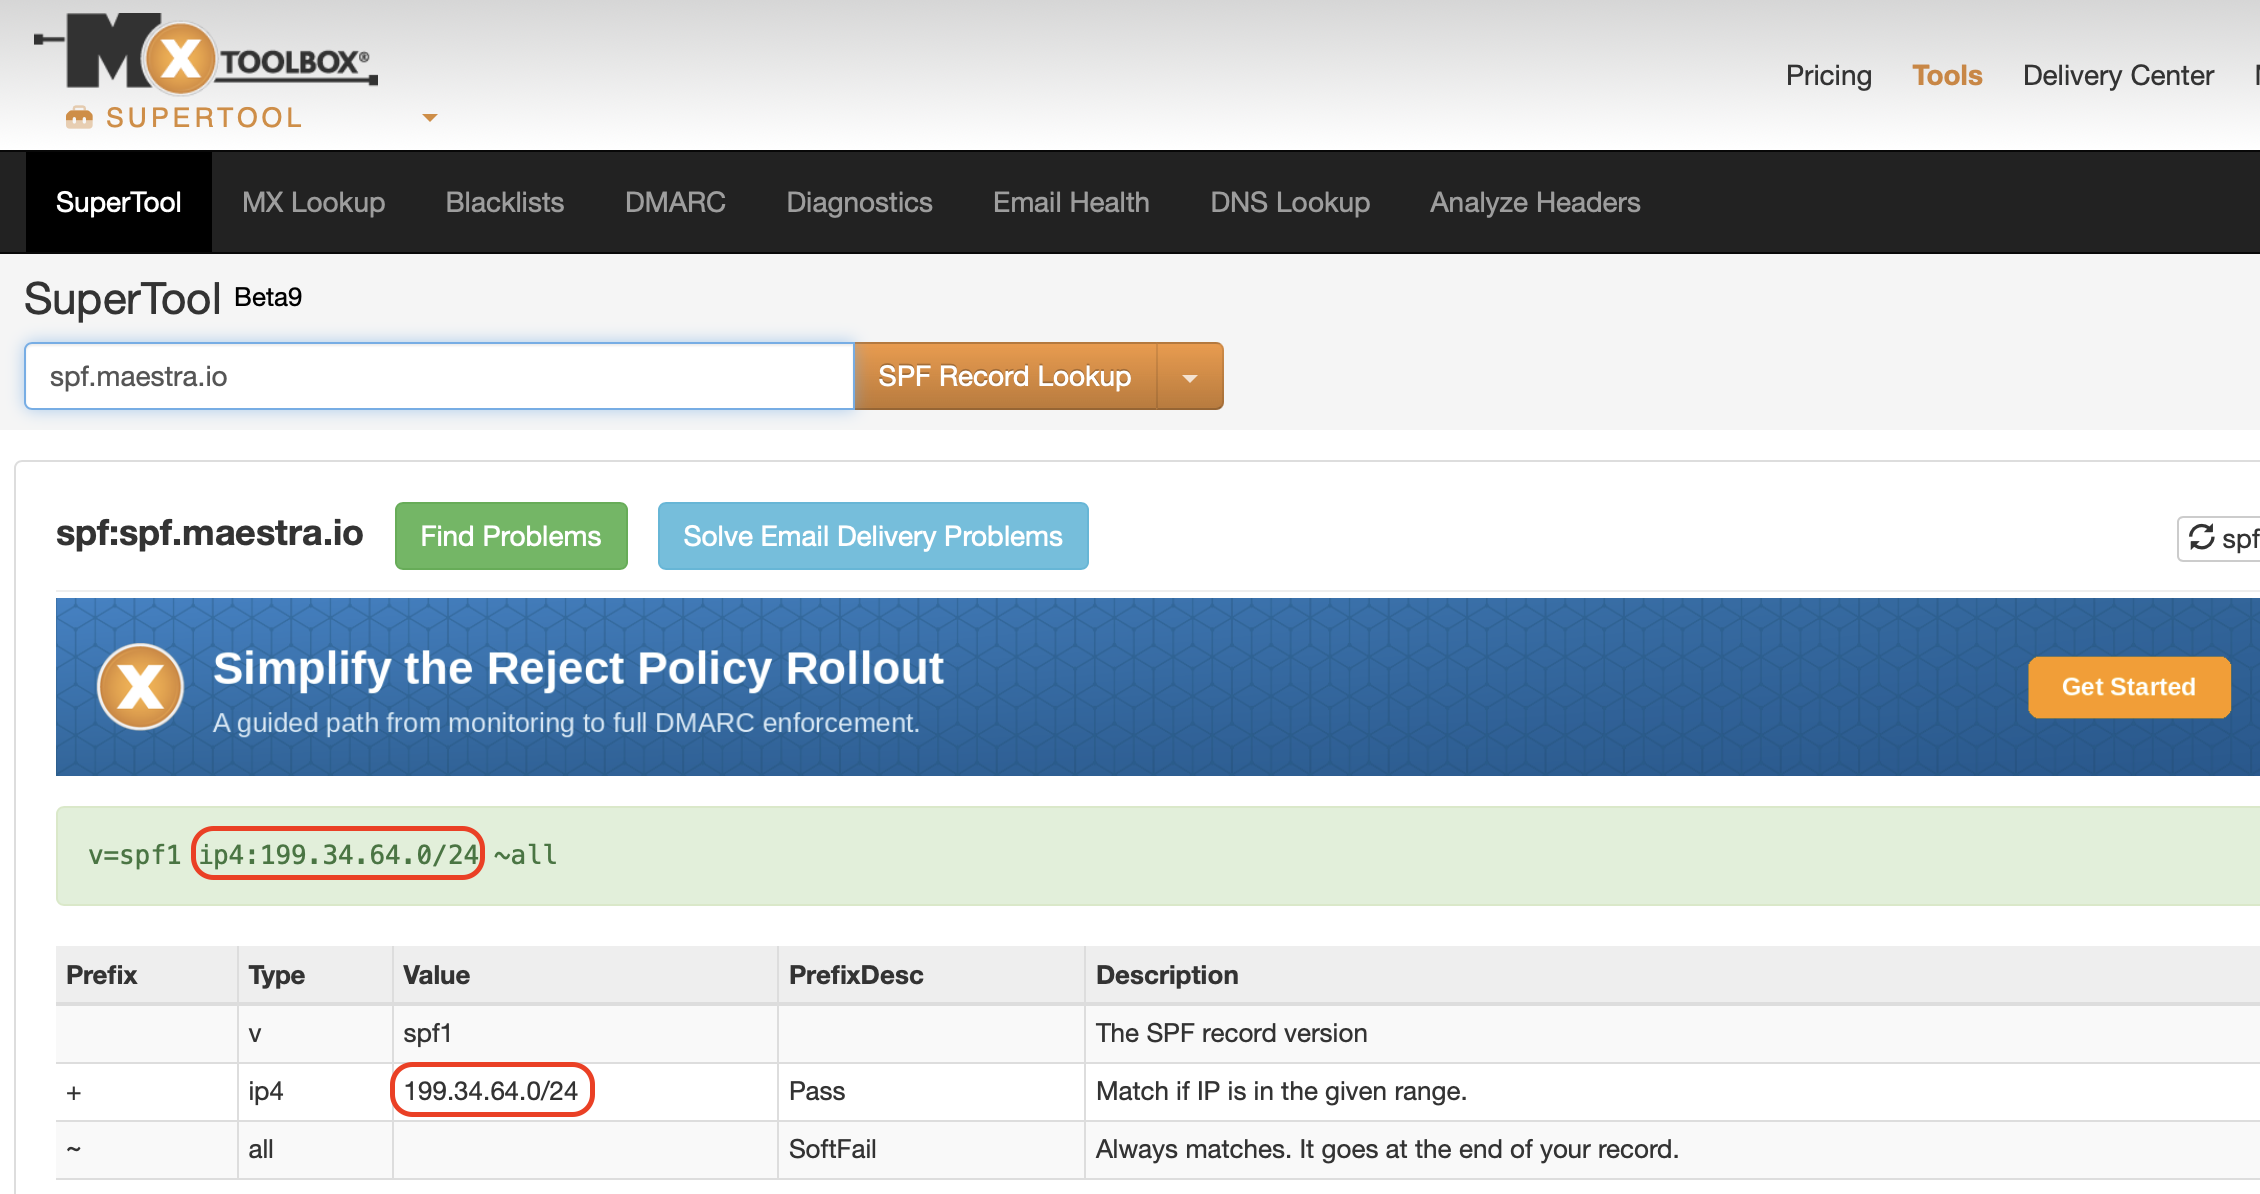Image resolution: width=2260 pixels, height=1194 pixels.
Task: Click the Beta9 label
Action: click(268, 297)
